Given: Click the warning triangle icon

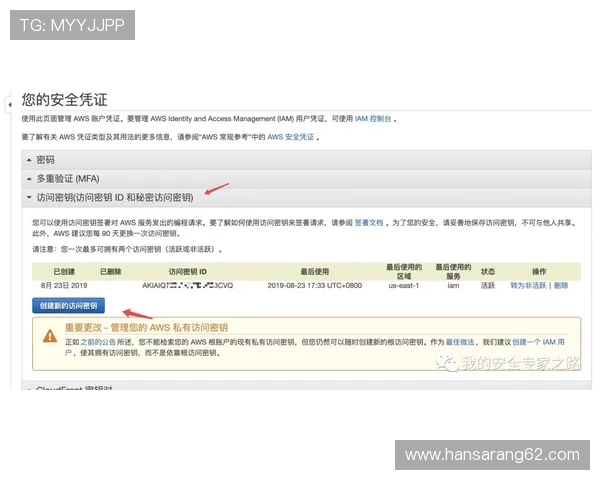Looking at the screenshot, I should pos(50,336).
